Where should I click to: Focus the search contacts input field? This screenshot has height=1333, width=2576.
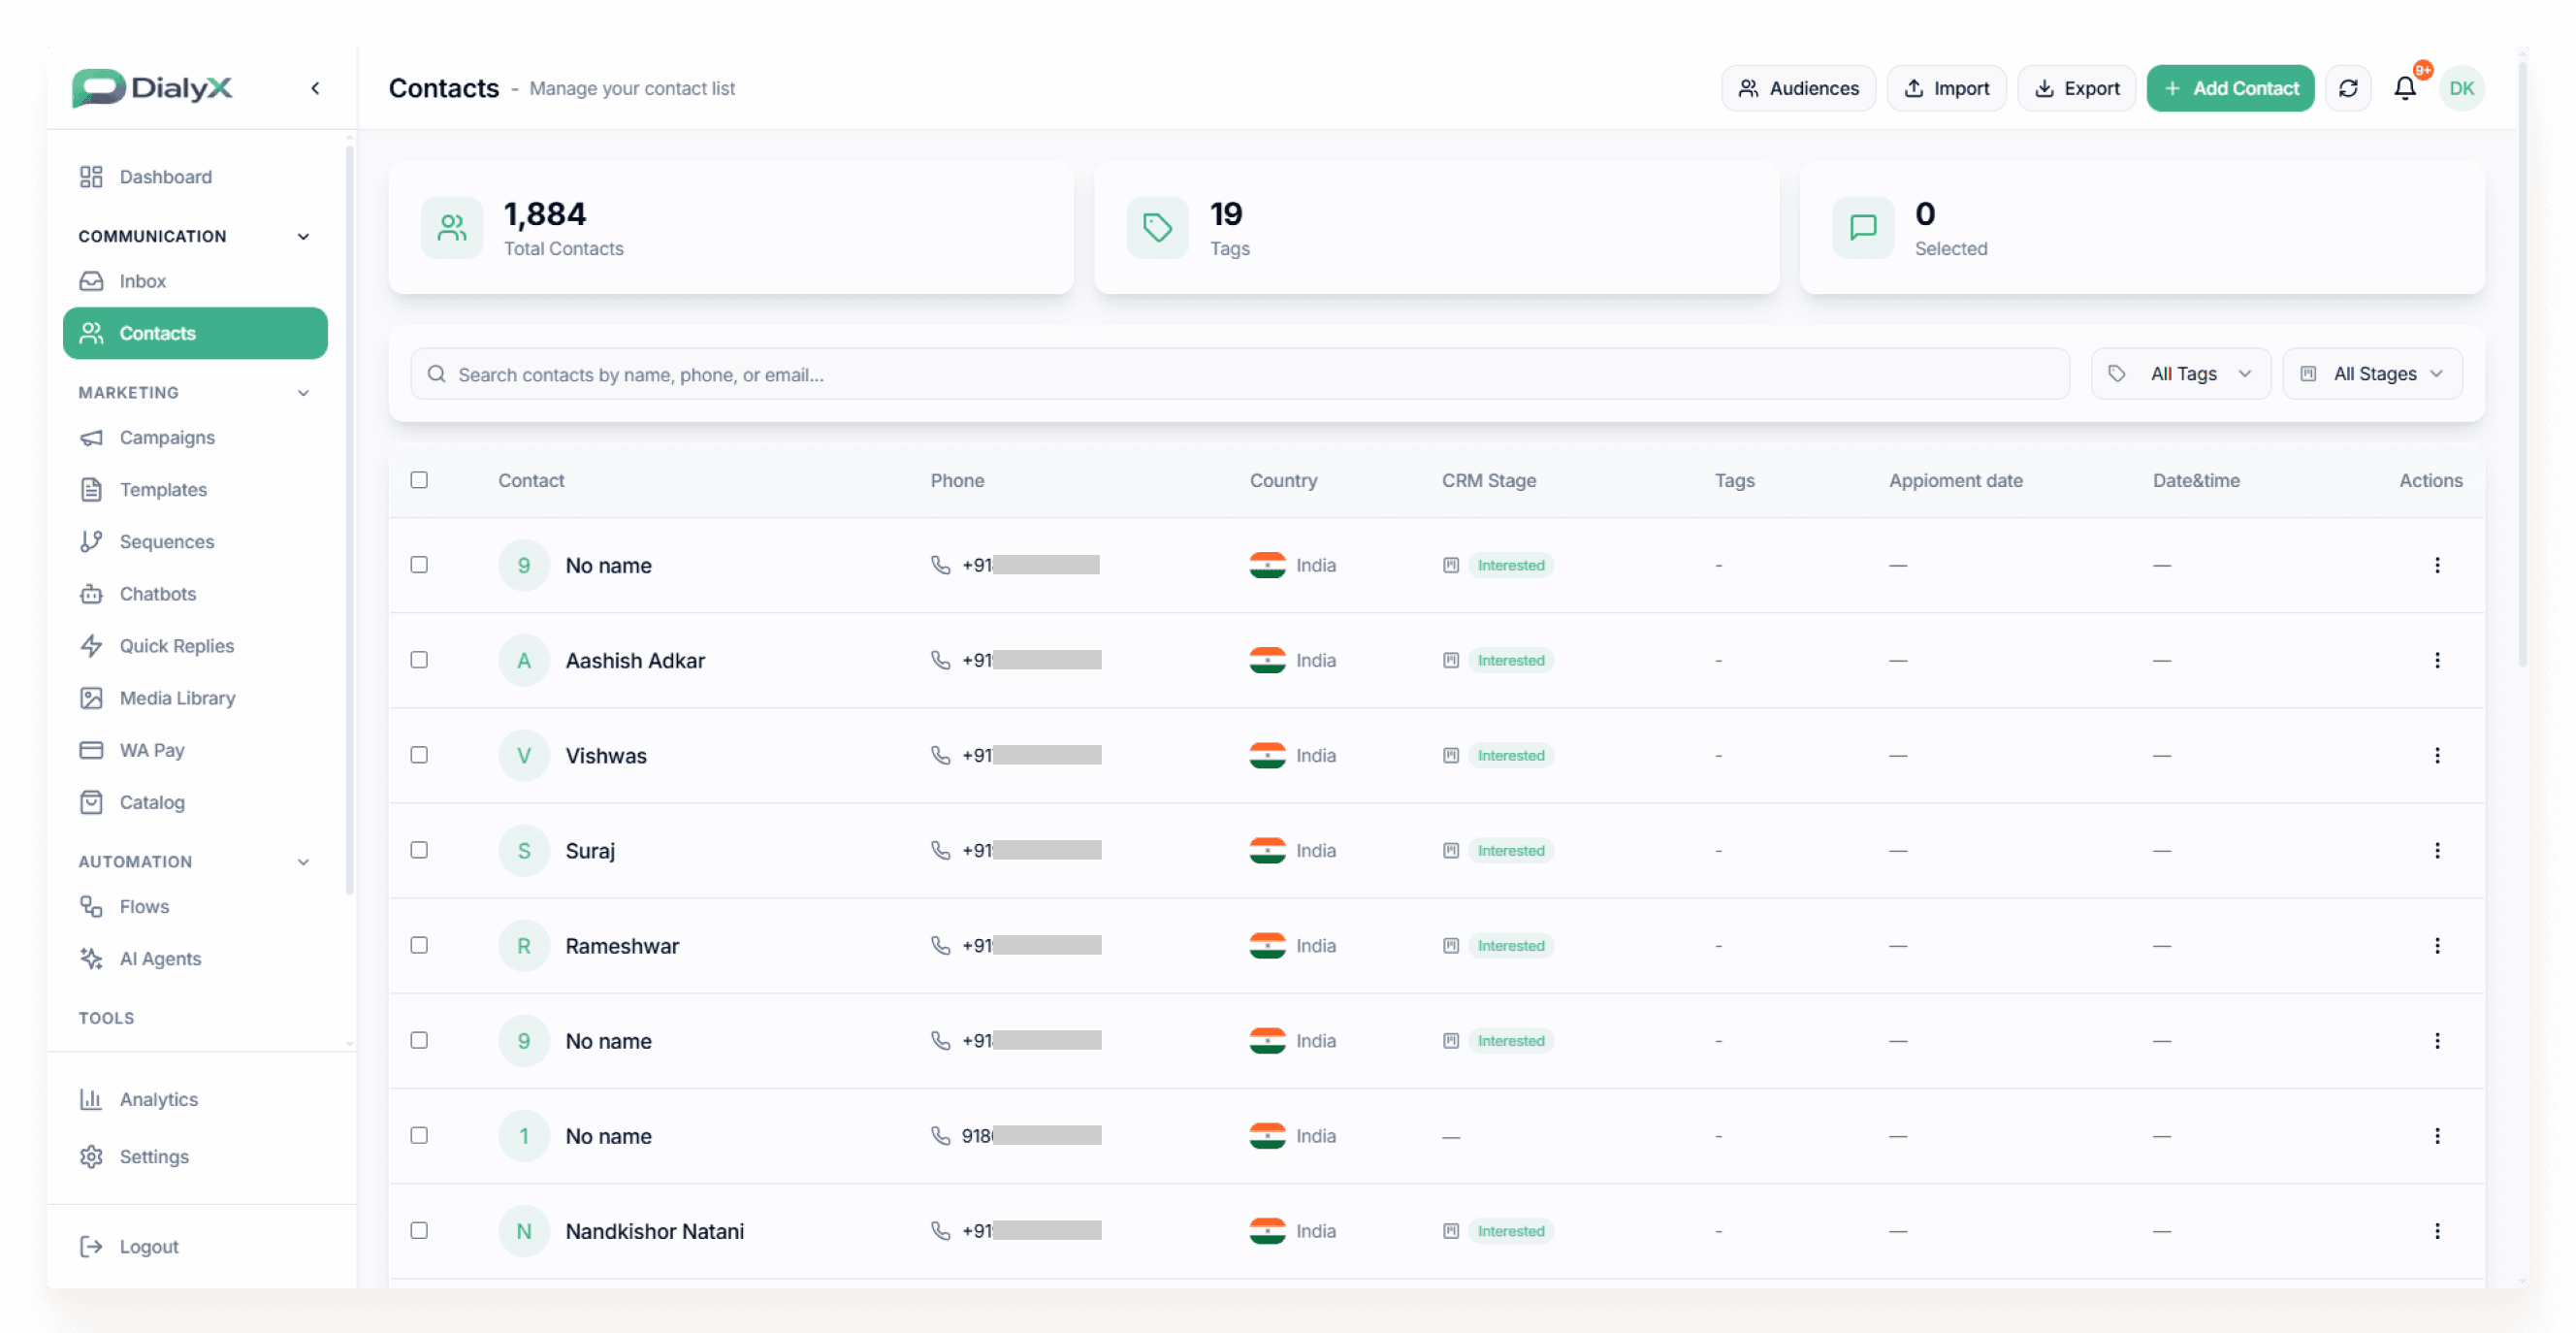click(x=1240, y=374)
